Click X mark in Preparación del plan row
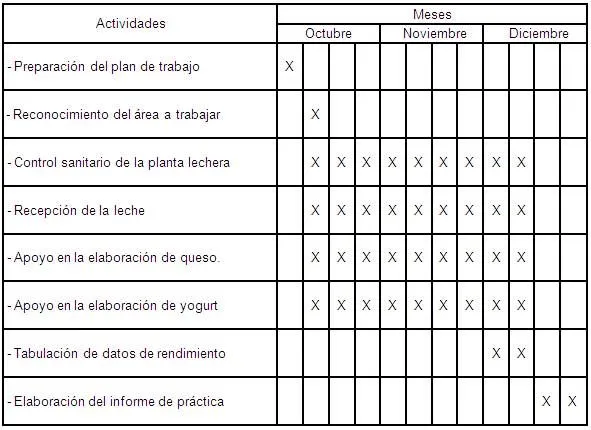Image resolution: width=591 pixels, height=430 pixels. click(289, 66)
